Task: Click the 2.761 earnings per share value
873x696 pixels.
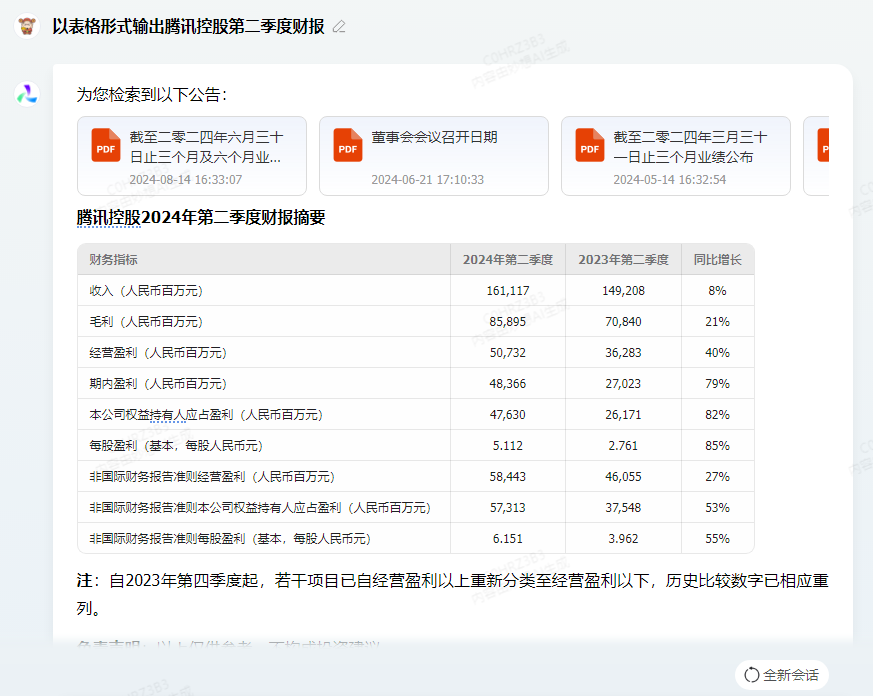Action: 623,446
